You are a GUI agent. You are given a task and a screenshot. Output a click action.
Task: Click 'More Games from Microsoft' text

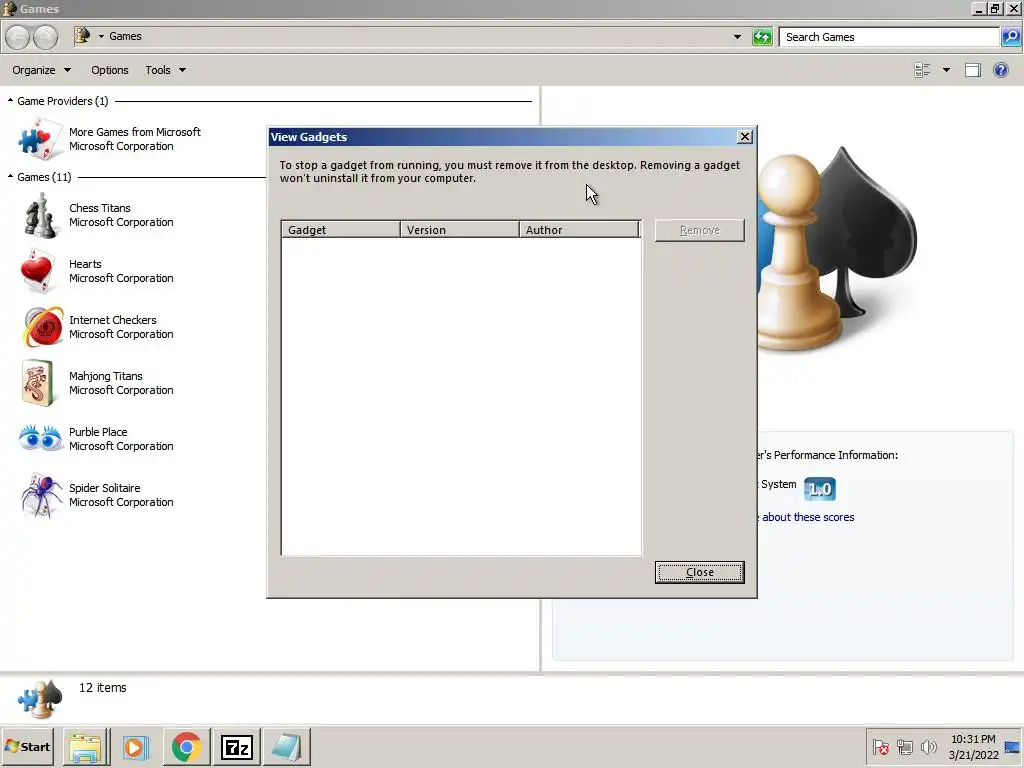135,132
